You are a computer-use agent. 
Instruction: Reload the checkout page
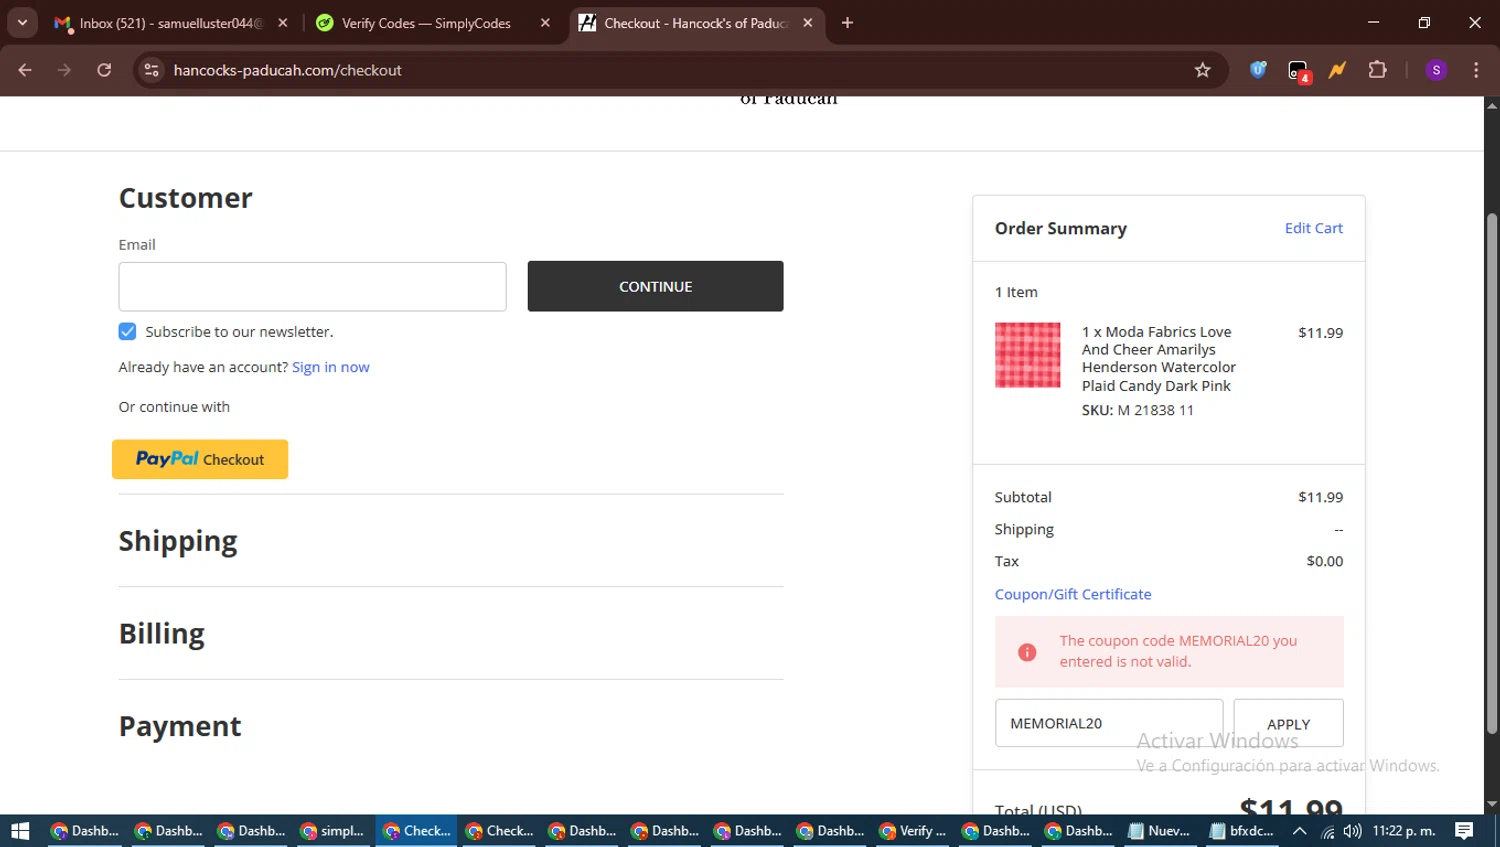coord(104,70)
